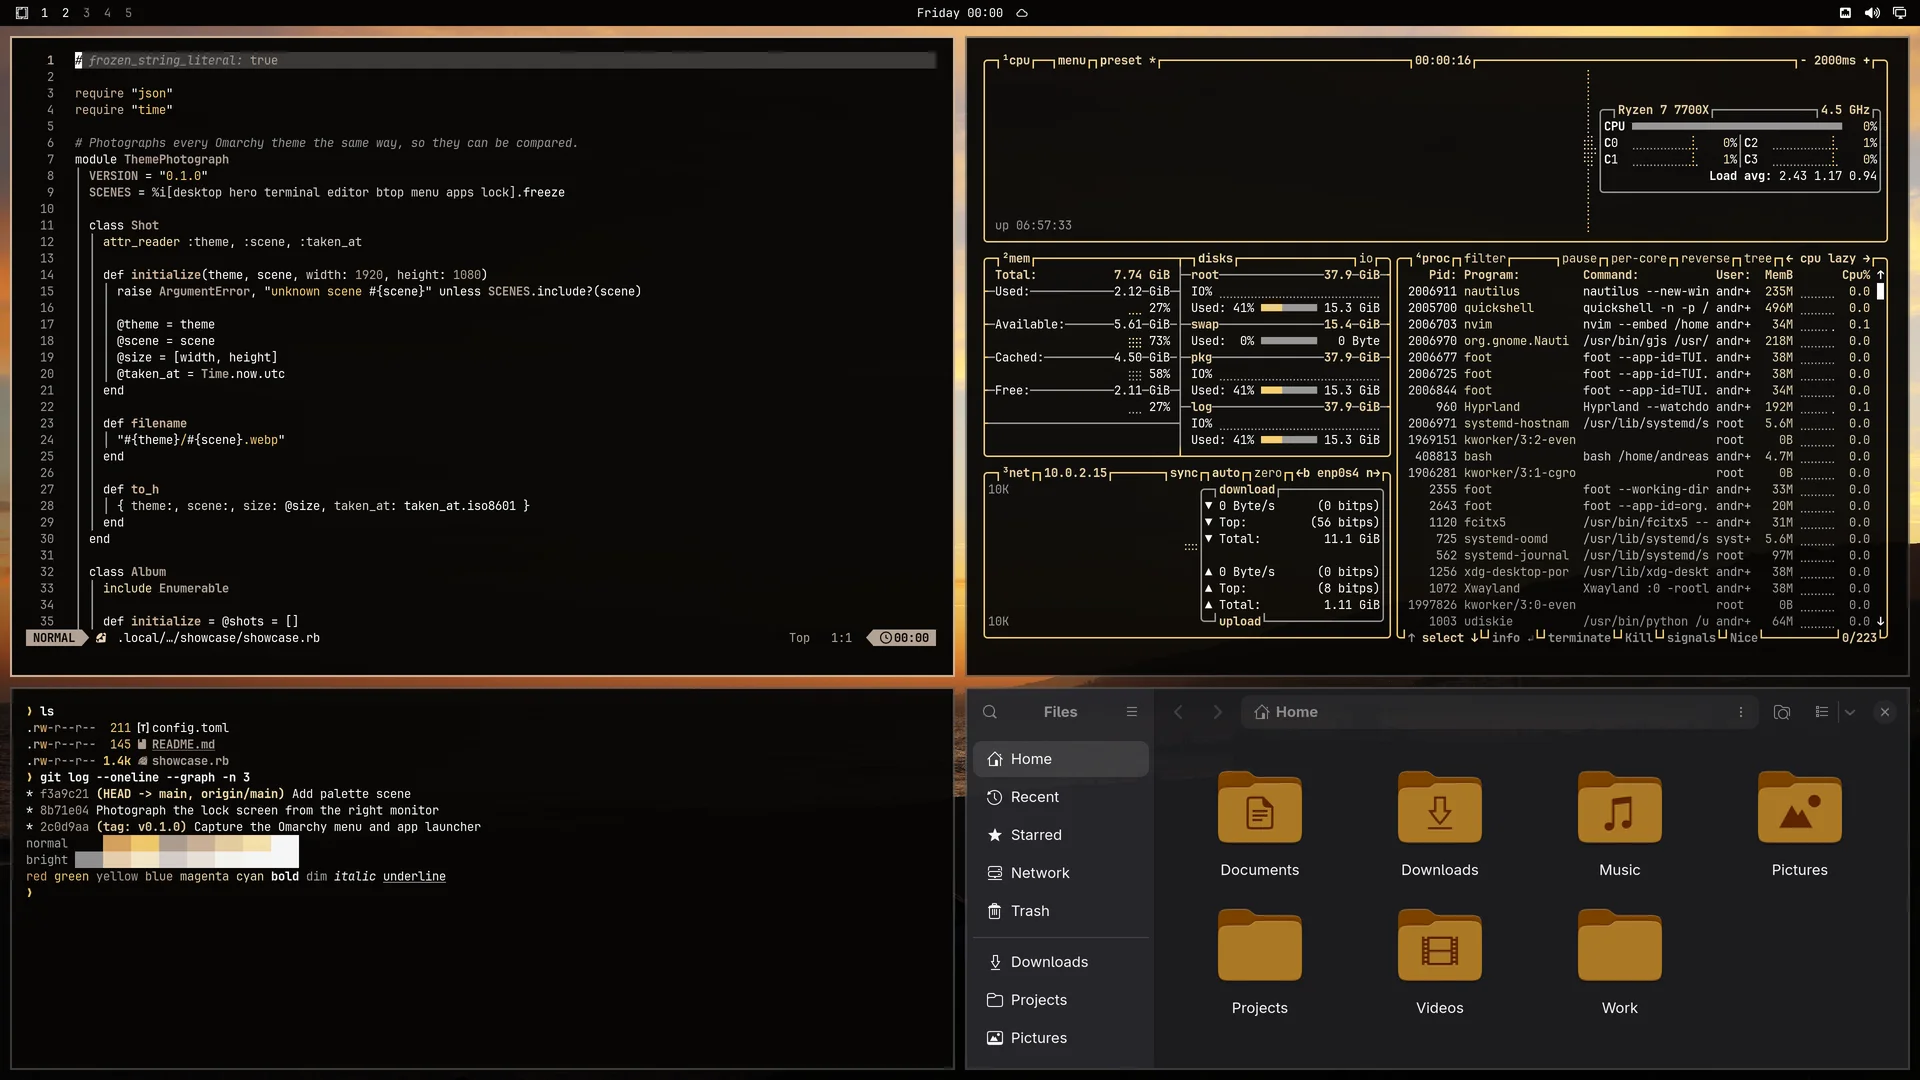Toggle reverse sorting in btop
1920x1080 pixels.
click(x=1705, y=259)
